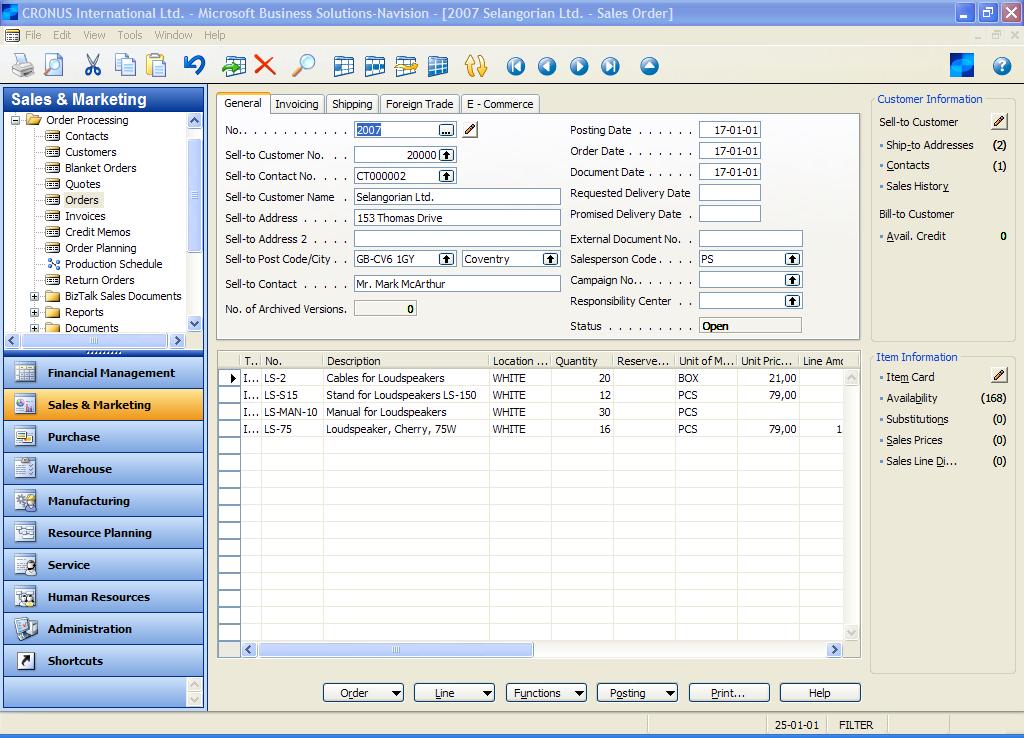Click the Cut scissors icon
The width and height of the screenshot is (1024, 738).
(x=93, y=65)
